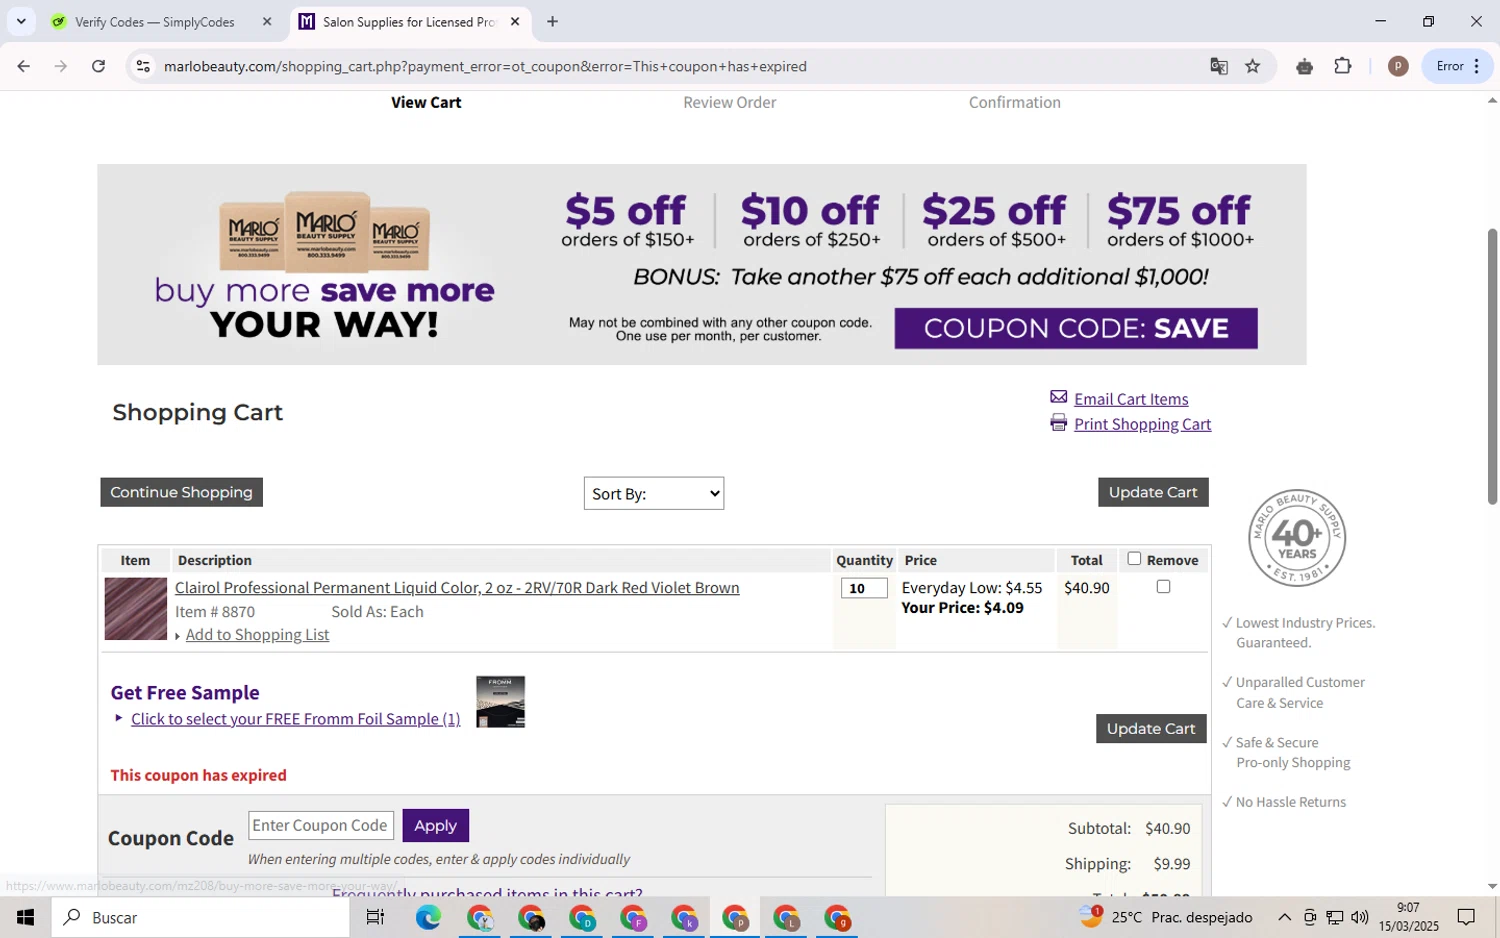Bookmark this page with the star icon
The height and width of the screenshot is (938, 1500).
[x=1252, y=66]
